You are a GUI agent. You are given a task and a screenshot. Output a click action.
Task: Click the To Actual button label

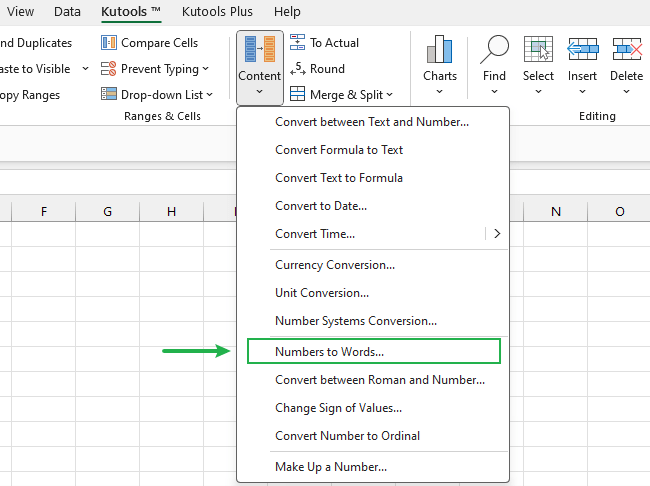click(335, 43)
